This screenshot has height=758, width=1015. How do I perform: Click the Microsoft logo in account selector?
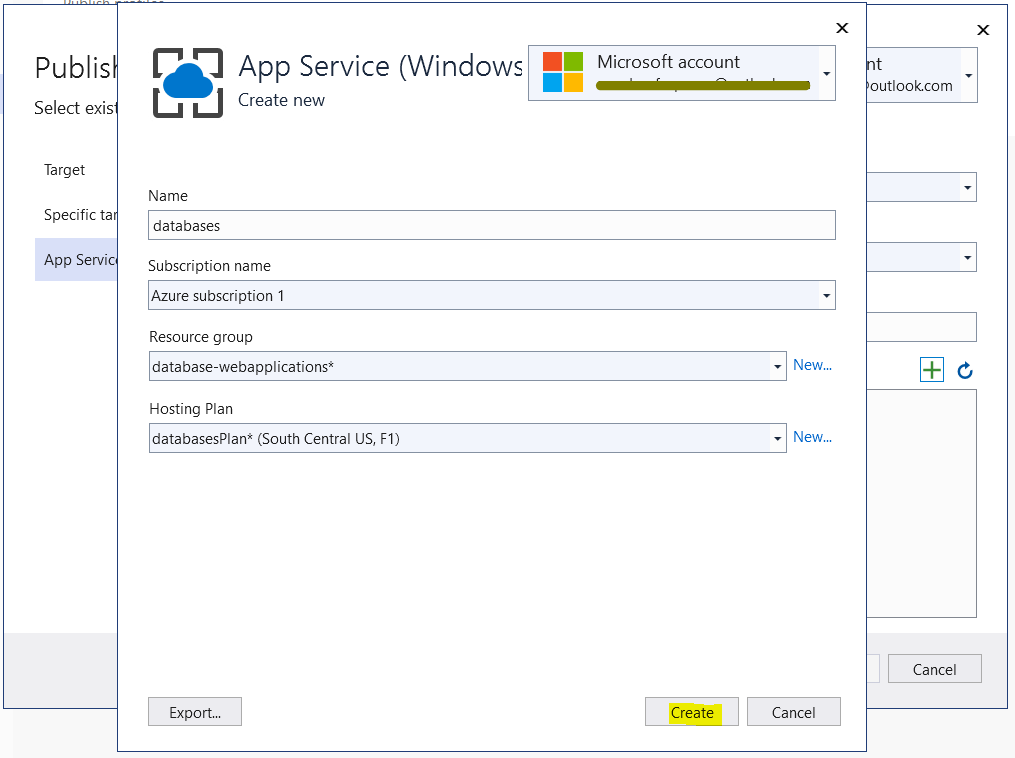tap(563, 72)
